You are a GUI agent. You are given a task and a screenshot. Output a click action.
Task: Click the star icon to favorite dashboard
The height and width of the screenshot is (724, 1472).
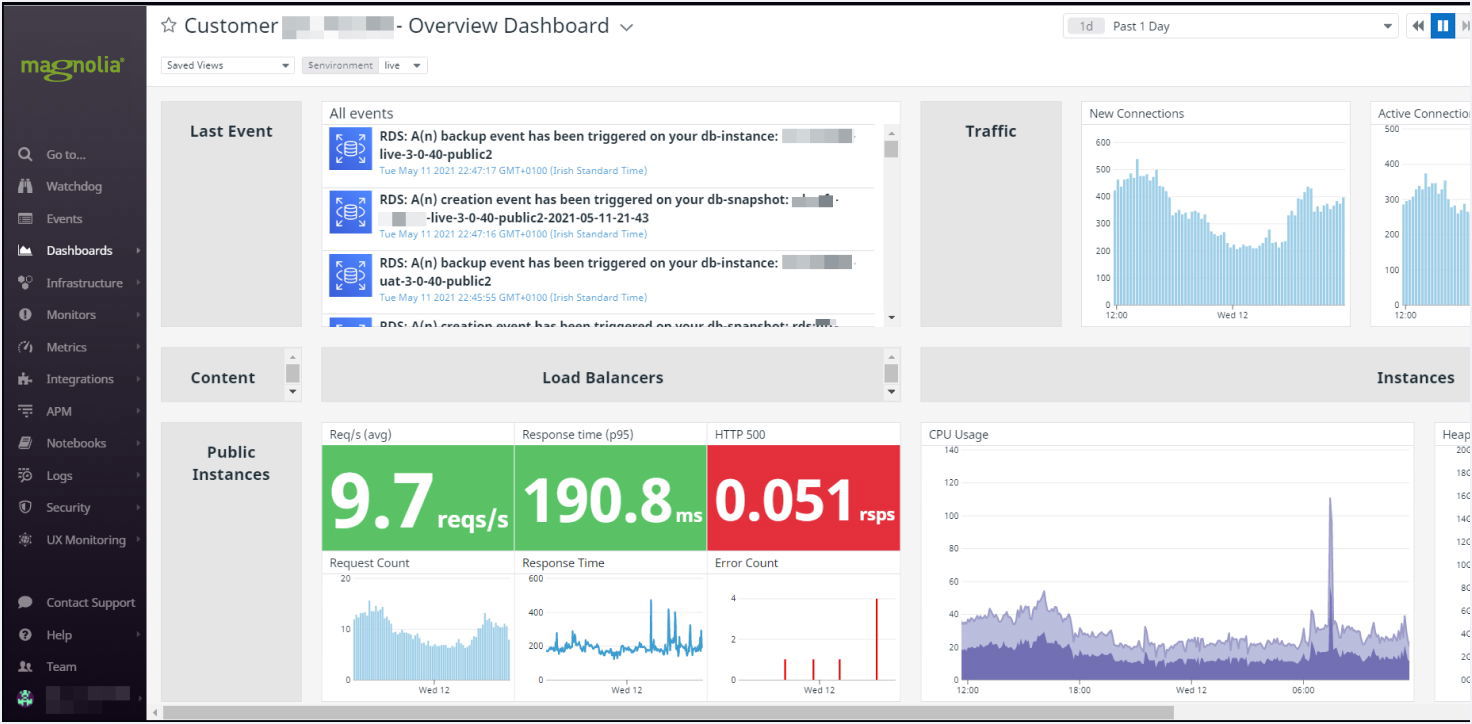pyautogui.click(x=169, y=27)
